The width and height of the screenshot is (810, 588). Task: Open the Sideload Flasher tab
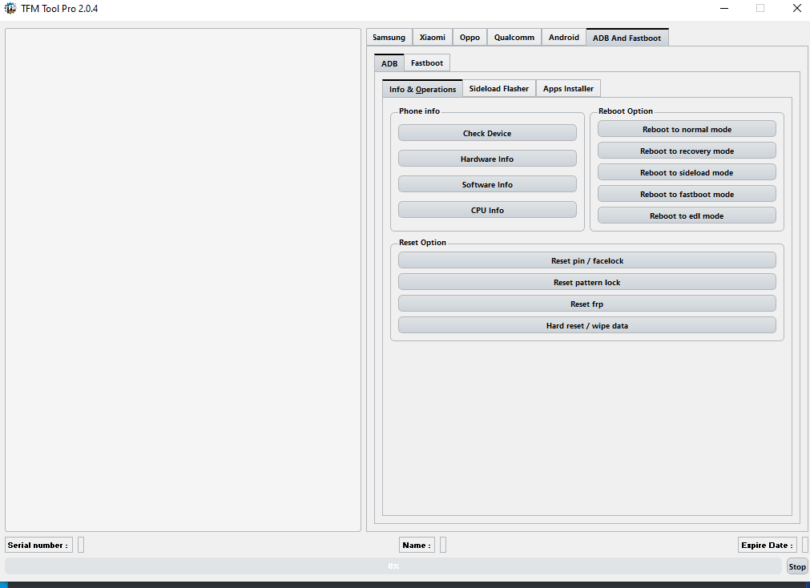pyautogui.click(x=499, y=88)
